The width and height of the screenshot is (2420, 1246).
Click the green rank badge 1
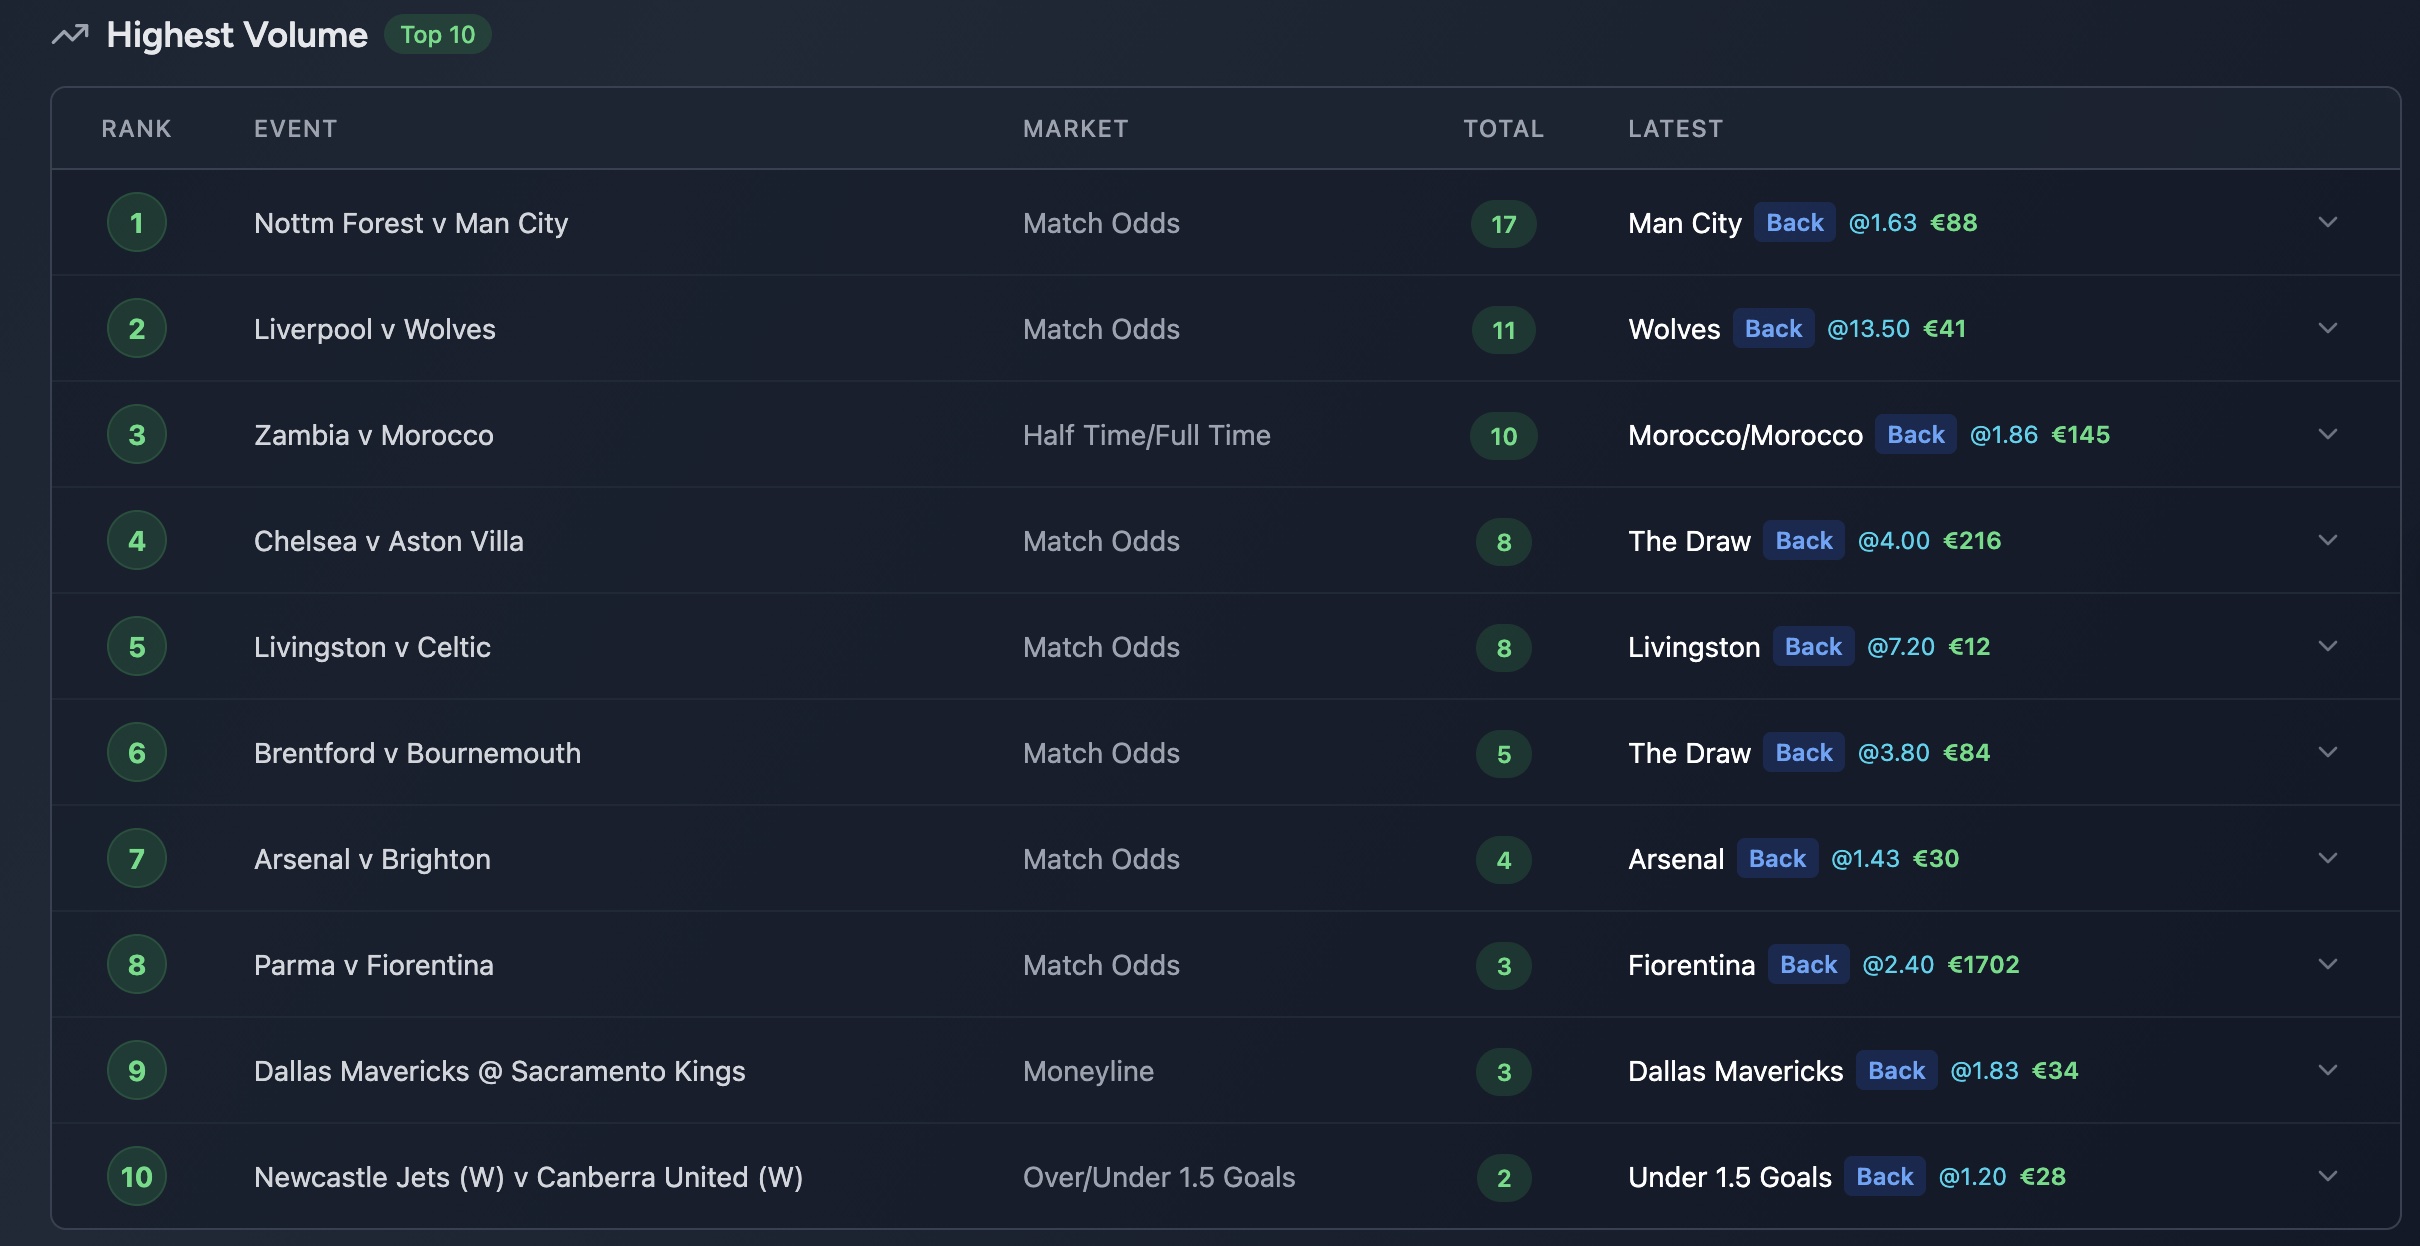coord(136,222)
